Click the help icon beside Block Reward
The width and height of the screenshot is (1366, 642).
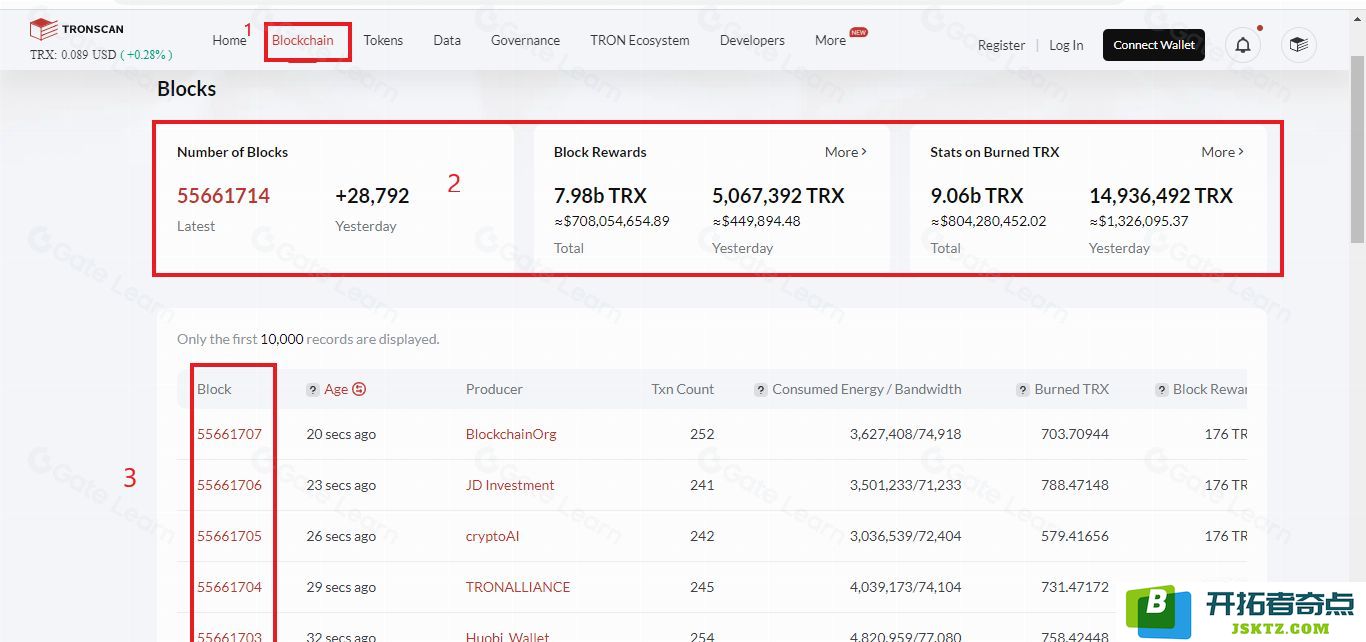click(1162, 390)
